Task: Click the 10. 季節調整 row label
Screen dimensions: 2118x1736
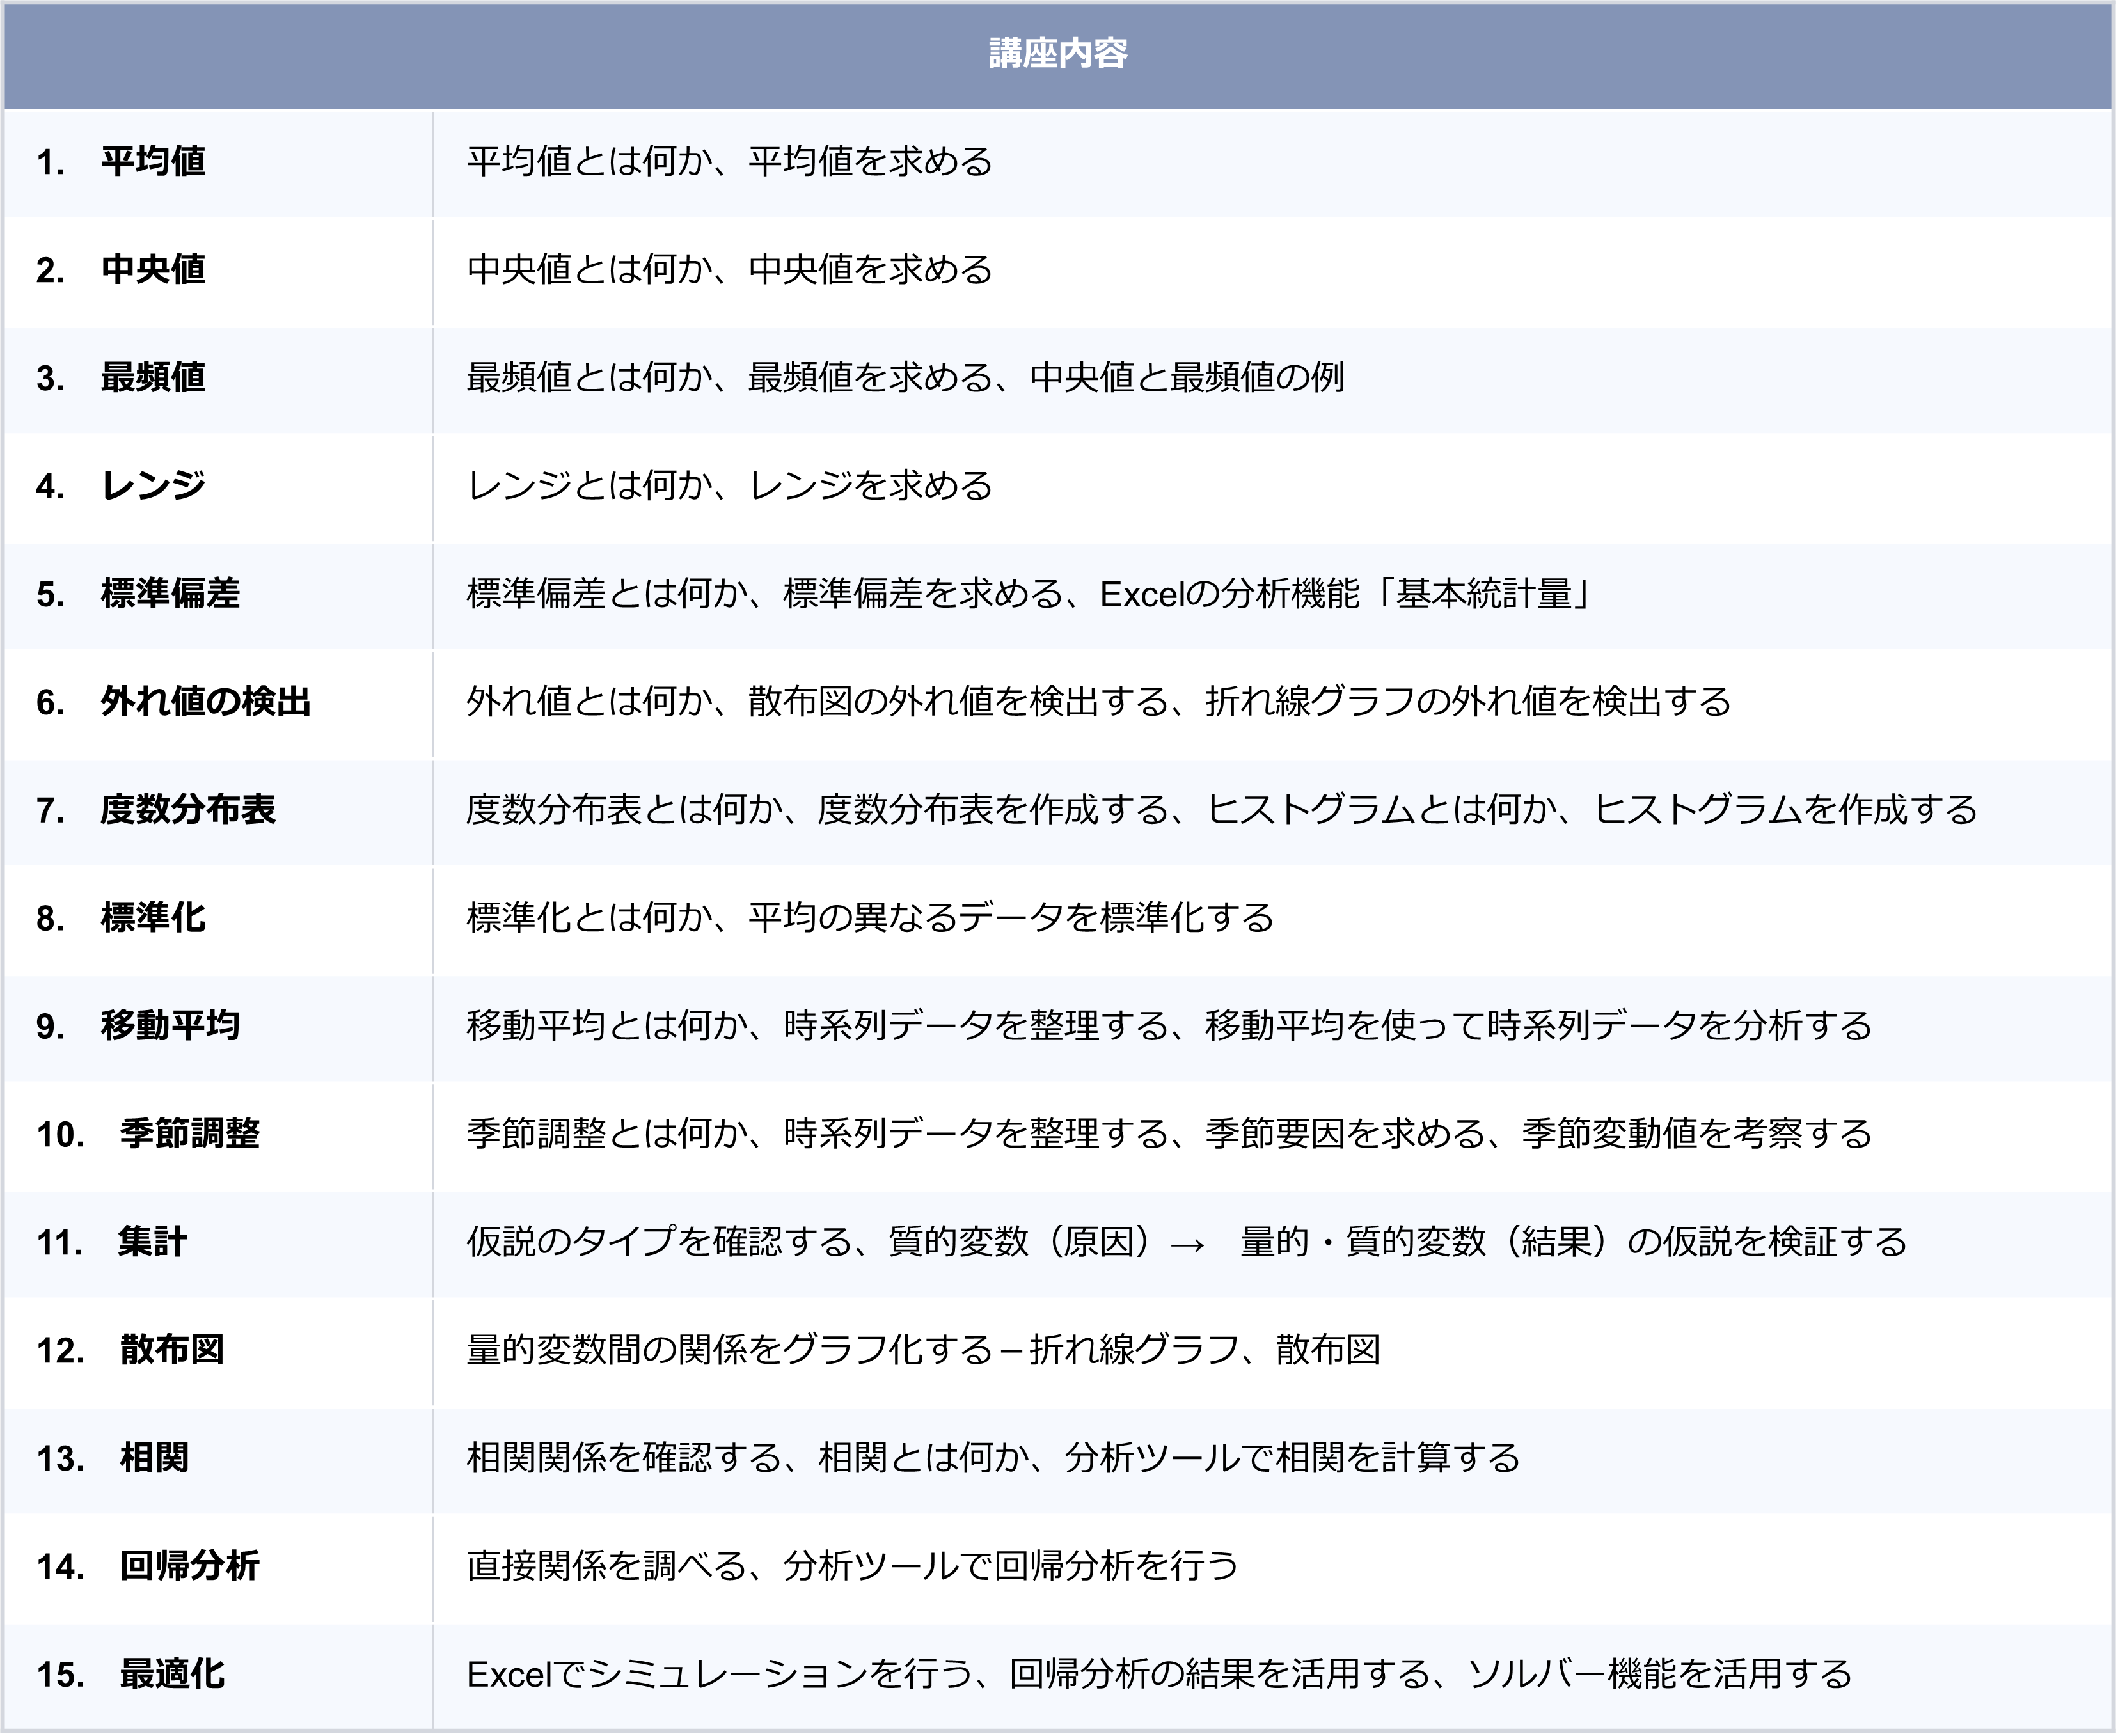Action: coord(148,1133)
